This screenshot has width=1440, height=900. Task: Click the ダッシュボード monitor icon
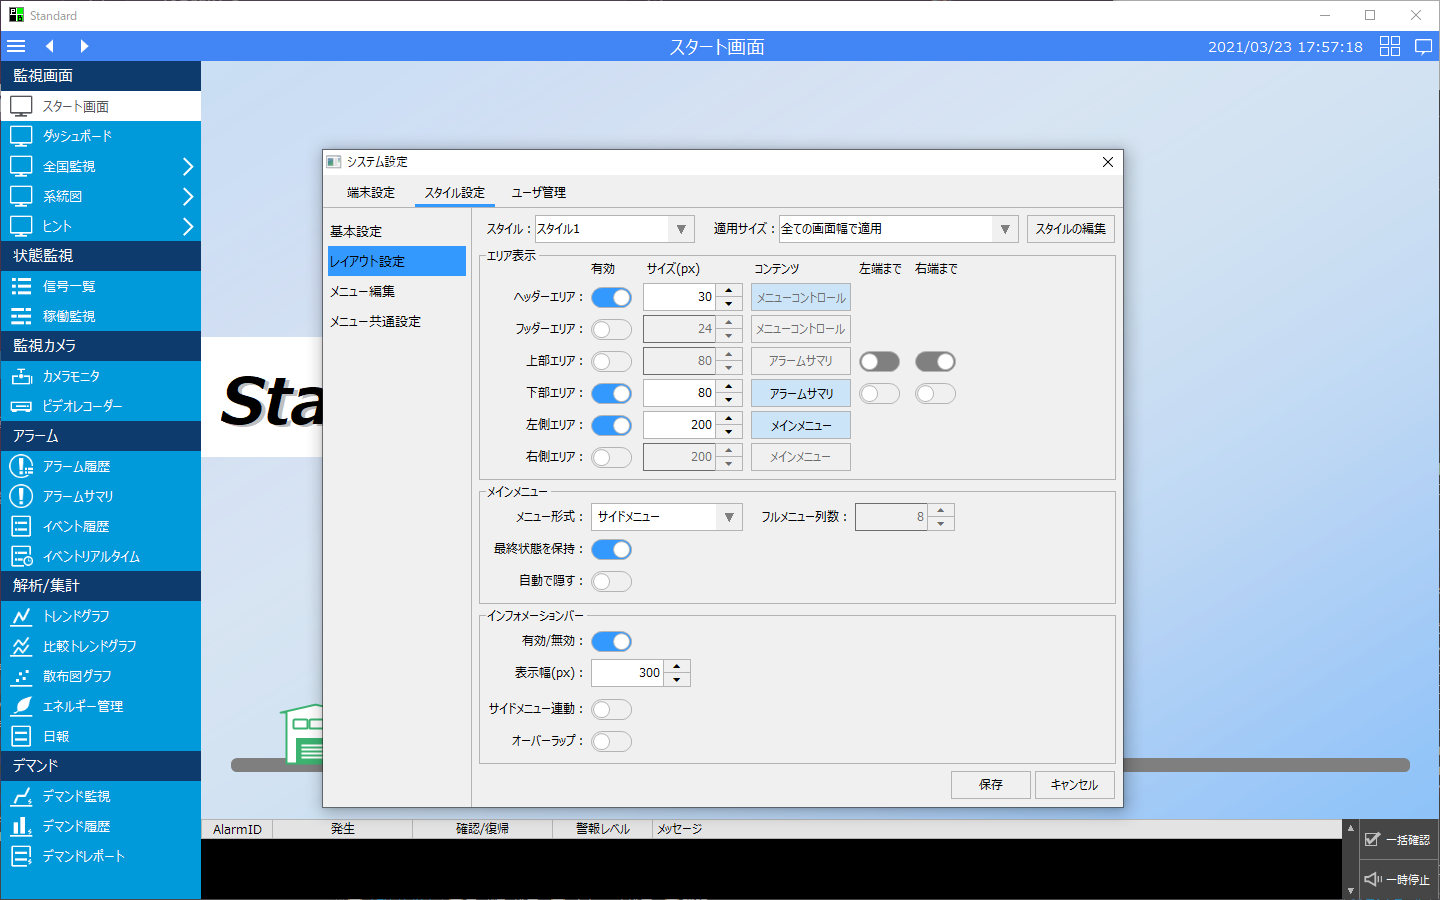pyautogui.click(x=21, y=136)
